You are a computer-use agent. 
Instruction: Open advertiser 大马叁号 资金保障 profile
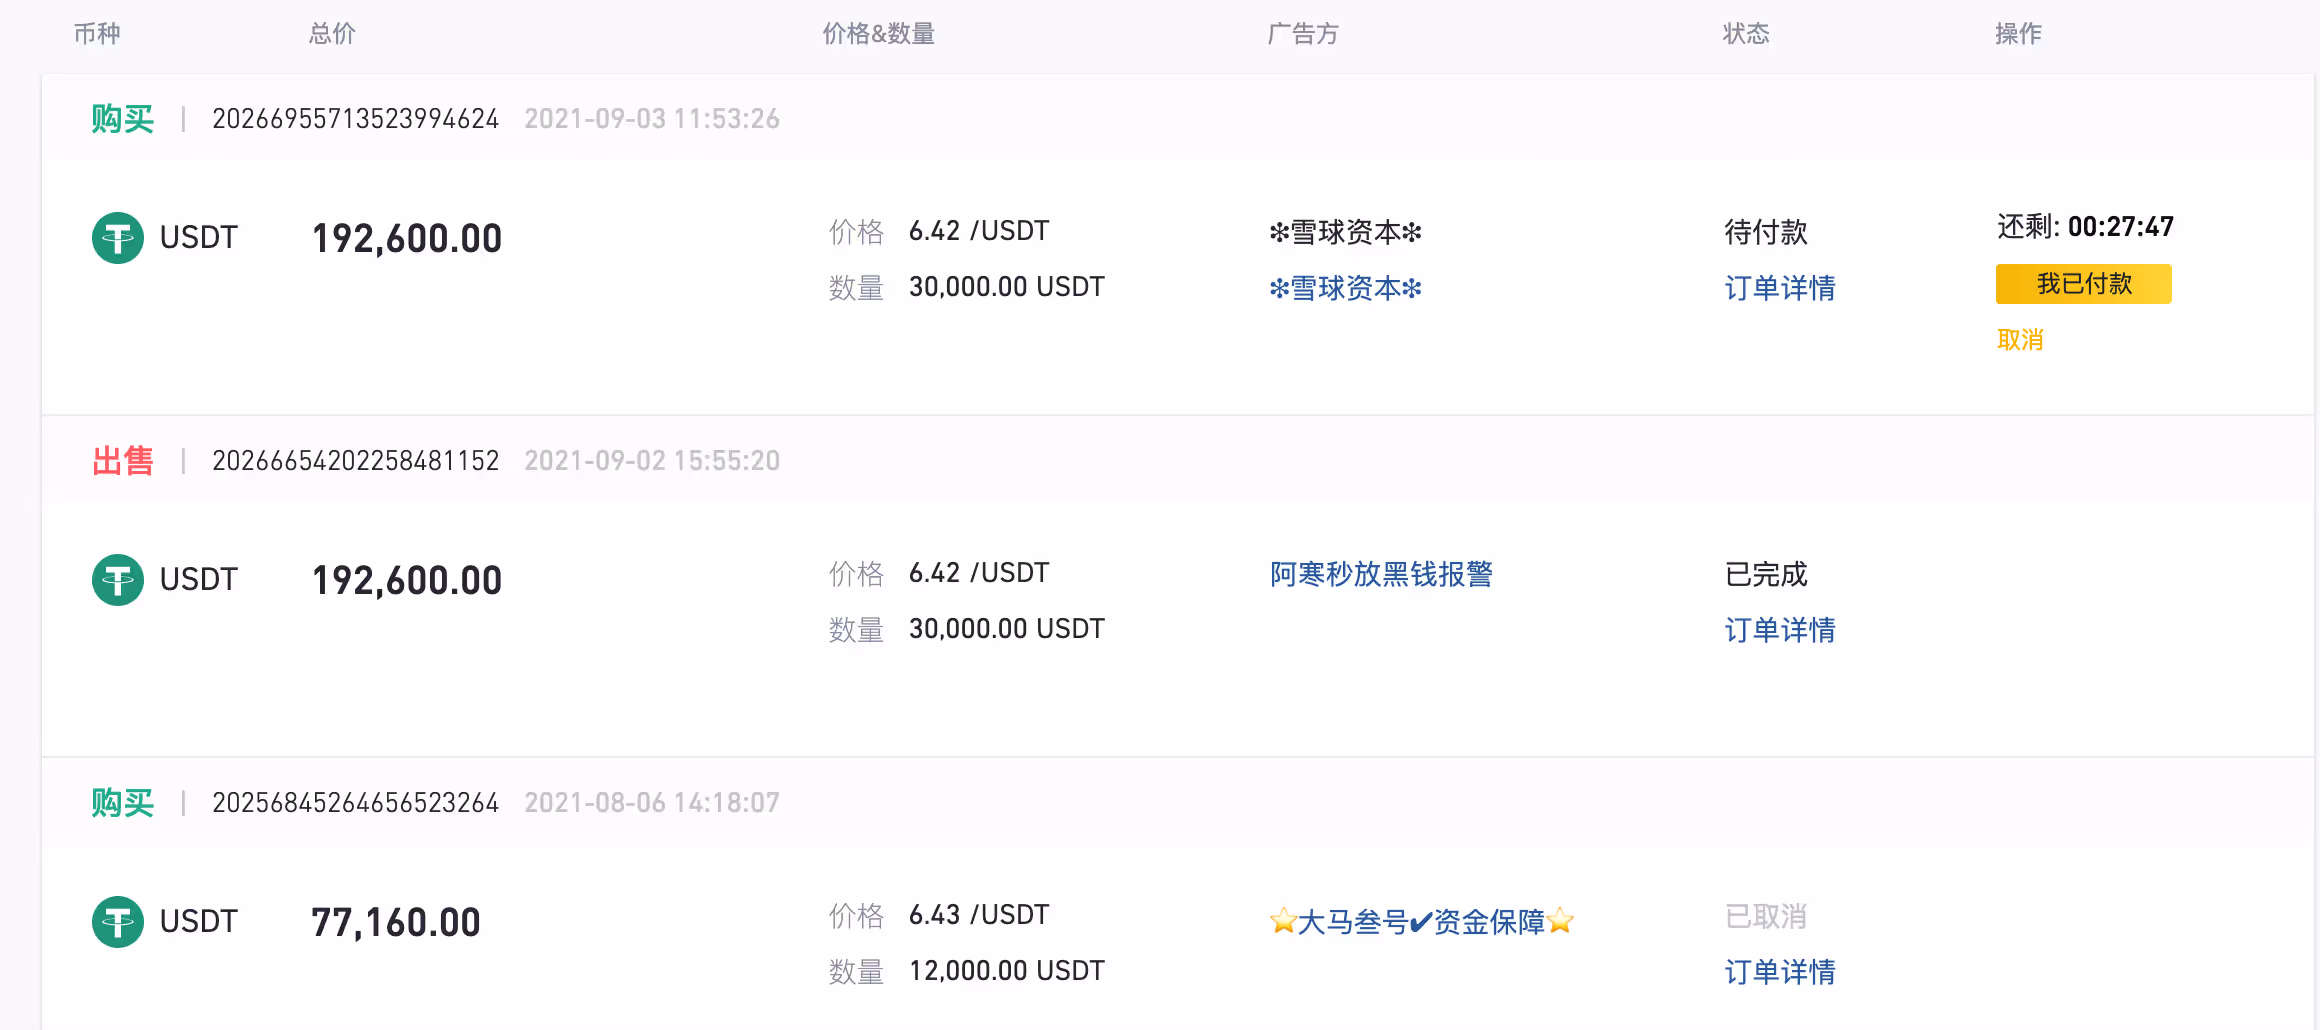(x=1422, y=921)
